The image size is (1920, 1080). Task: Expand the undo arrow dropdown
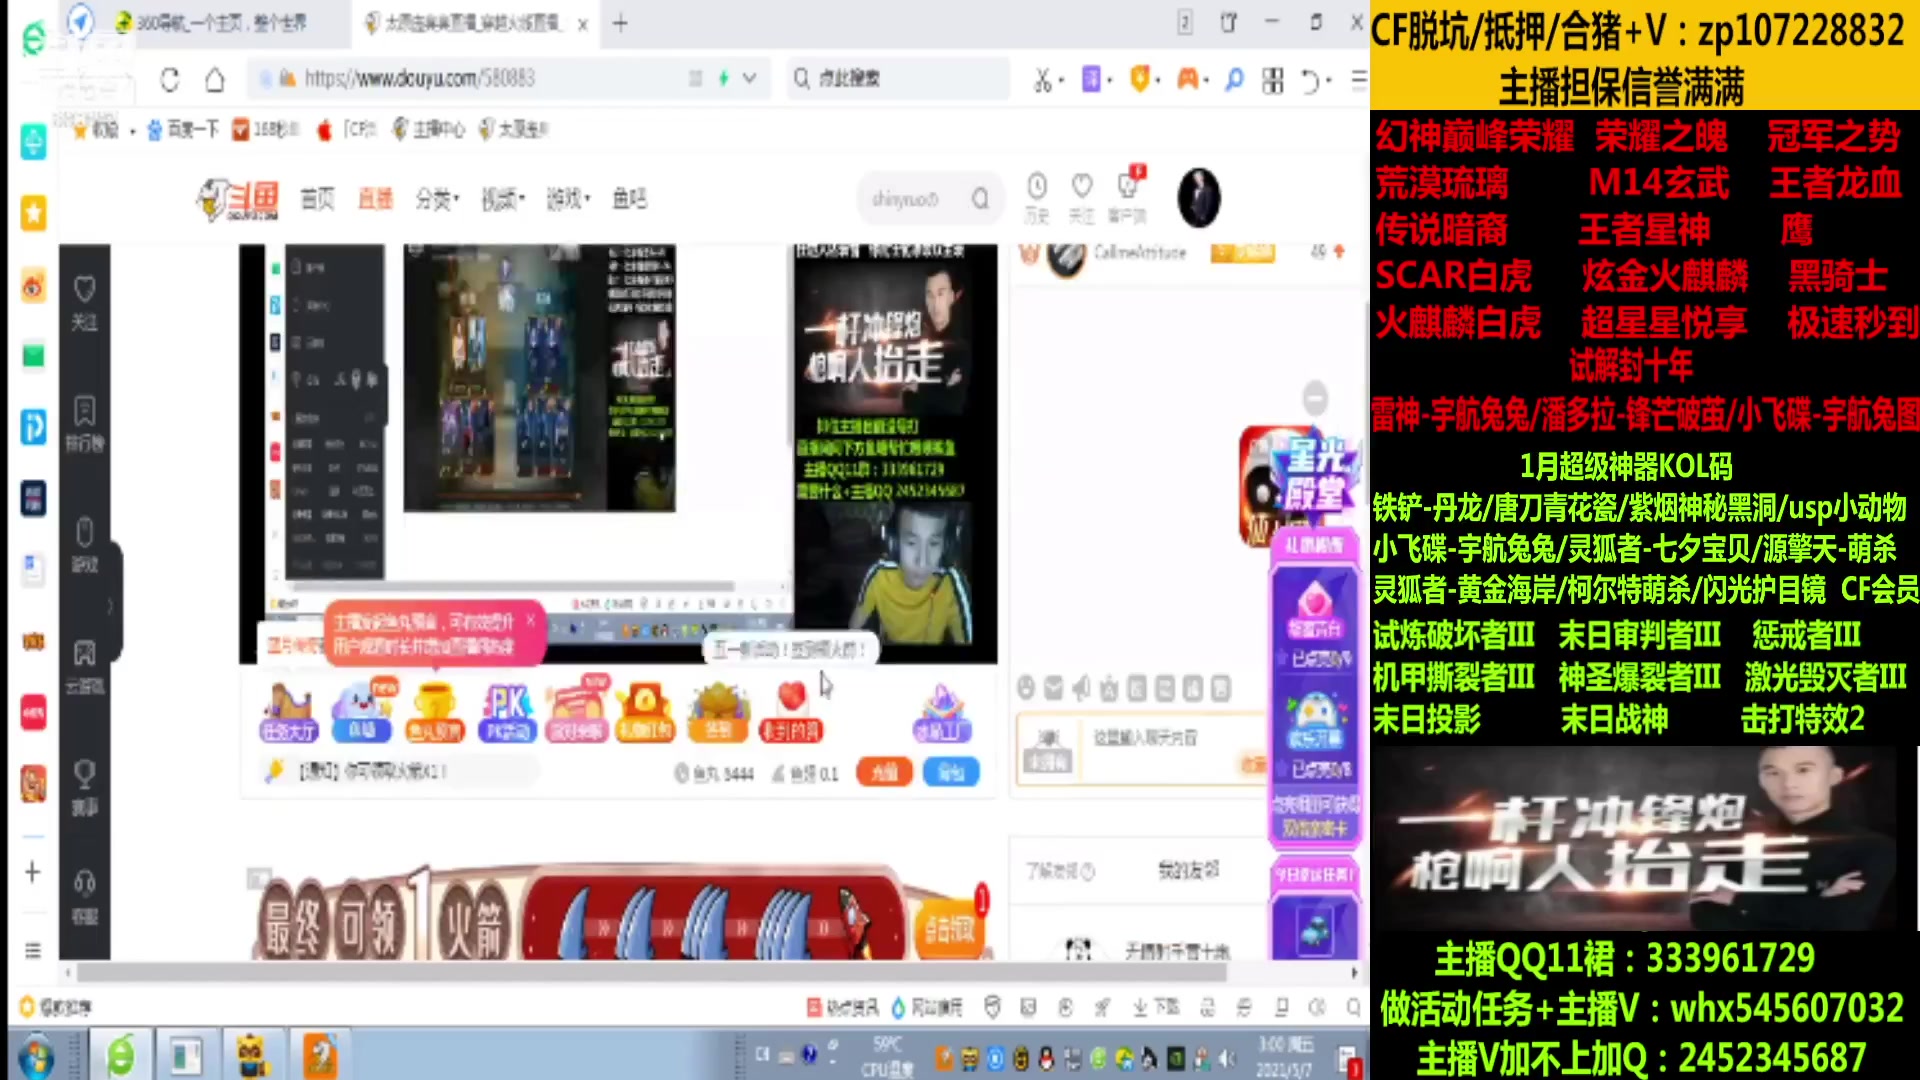1329,81
